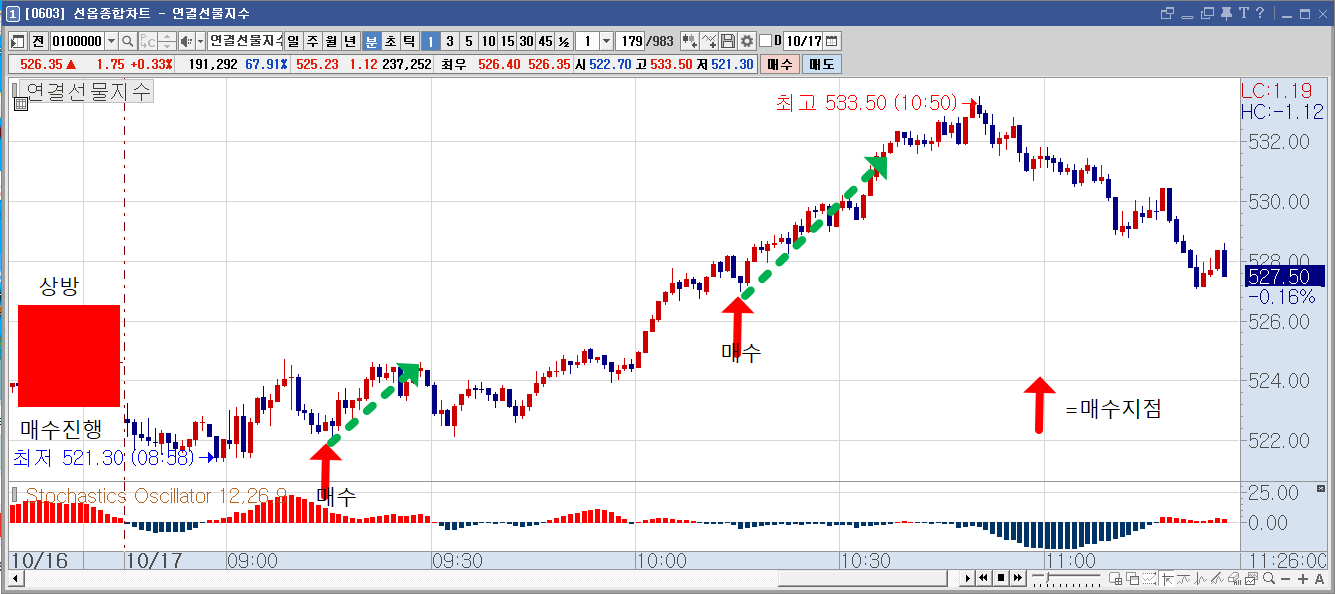Screen dimensions: 1335x594
Task: Zoom out chart with the minus icon
Action: pyautogui.click(x=1286, y=579)
